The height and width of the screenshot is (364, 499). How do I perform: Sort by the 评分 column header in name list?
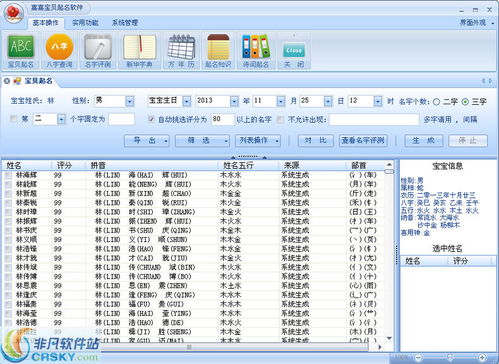tap(68, 165)
